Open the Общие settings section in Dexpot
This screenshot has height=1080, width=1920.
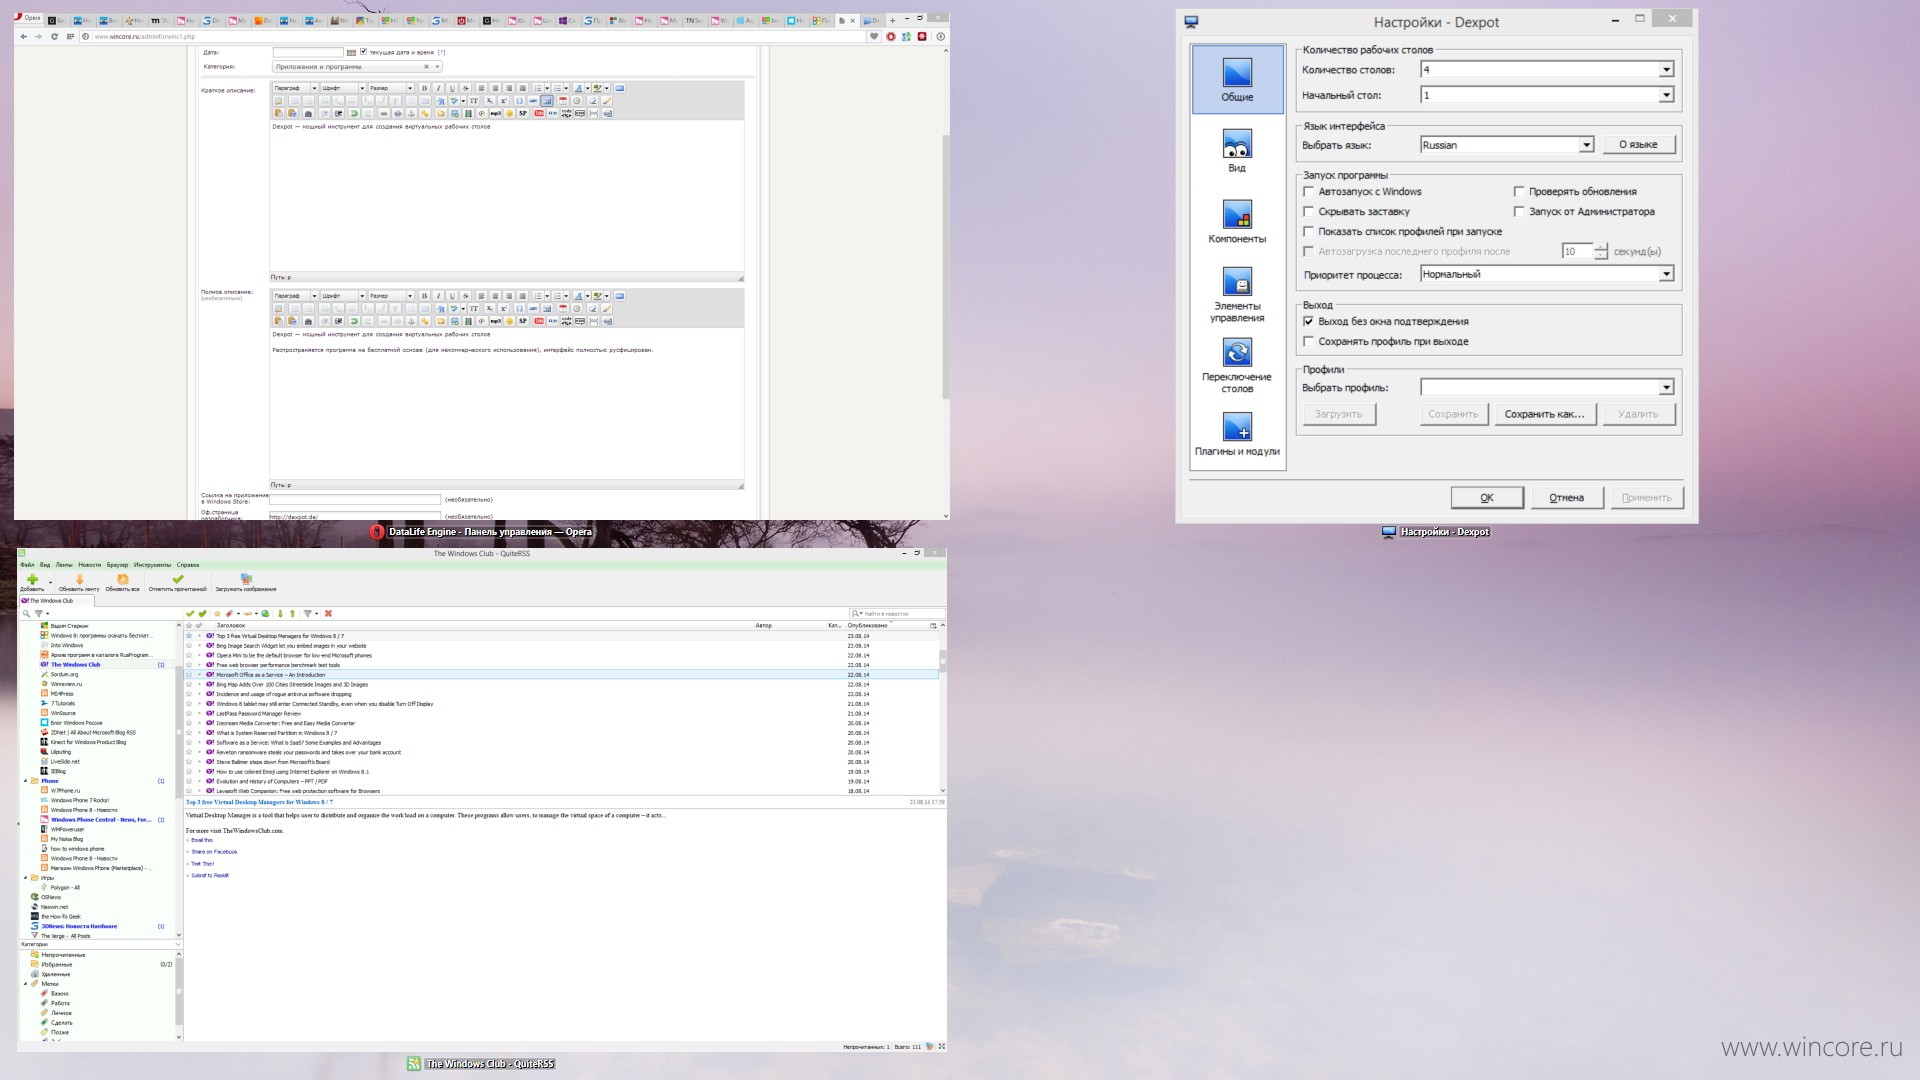pyautogui.click(x=1237, y=79)
